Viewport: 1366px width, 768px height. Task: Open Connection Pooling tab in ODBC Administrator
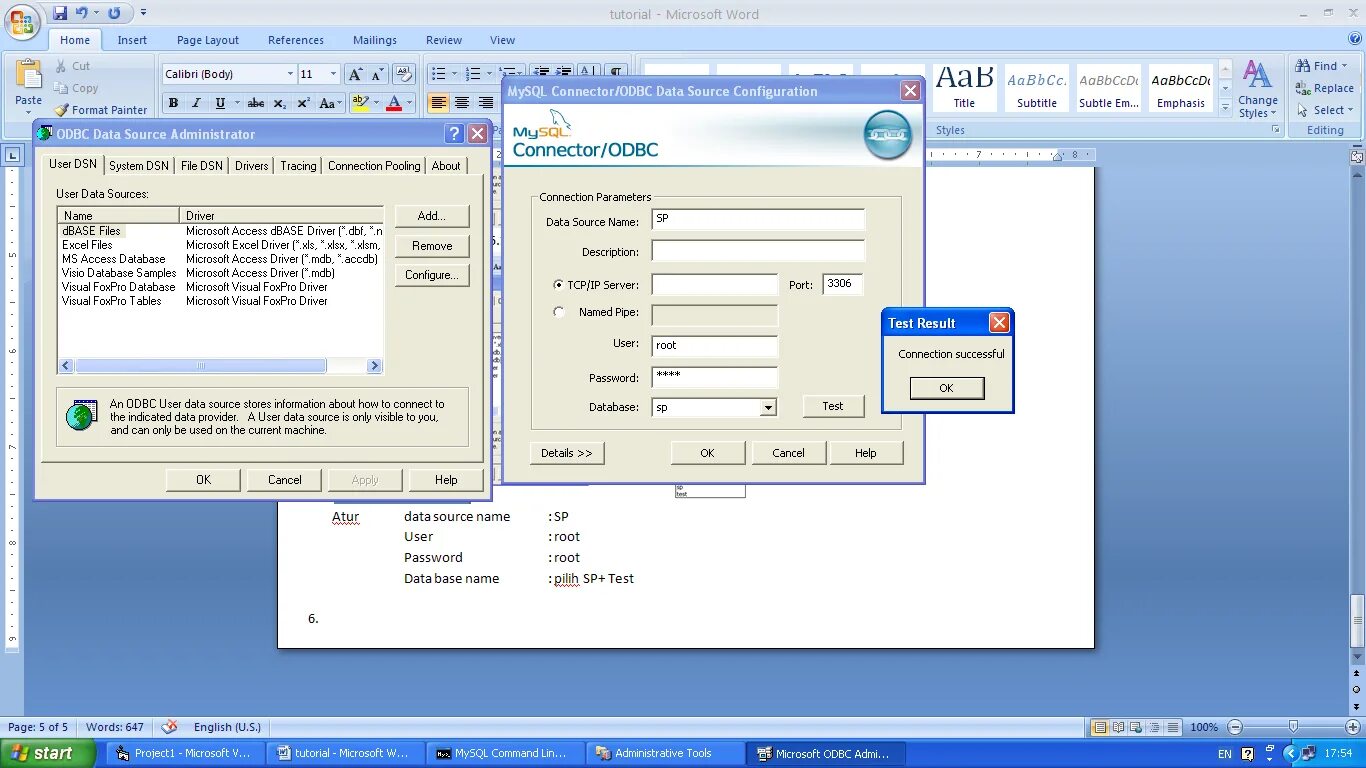374,166
